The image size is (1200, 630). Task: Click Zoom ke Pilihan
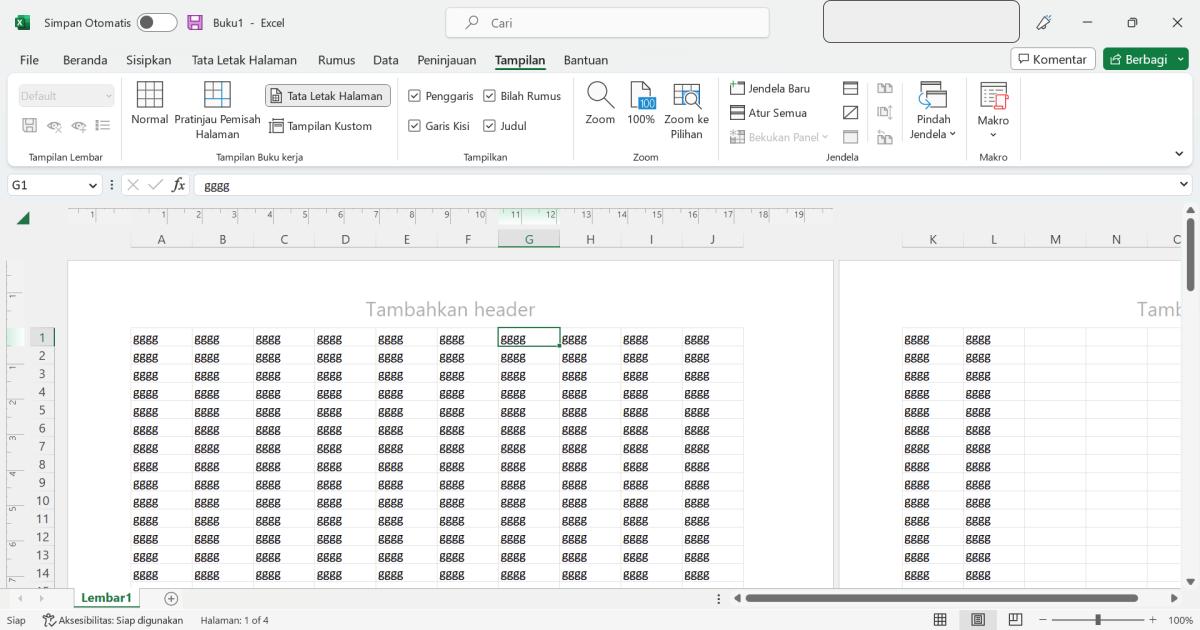(686, 110)
